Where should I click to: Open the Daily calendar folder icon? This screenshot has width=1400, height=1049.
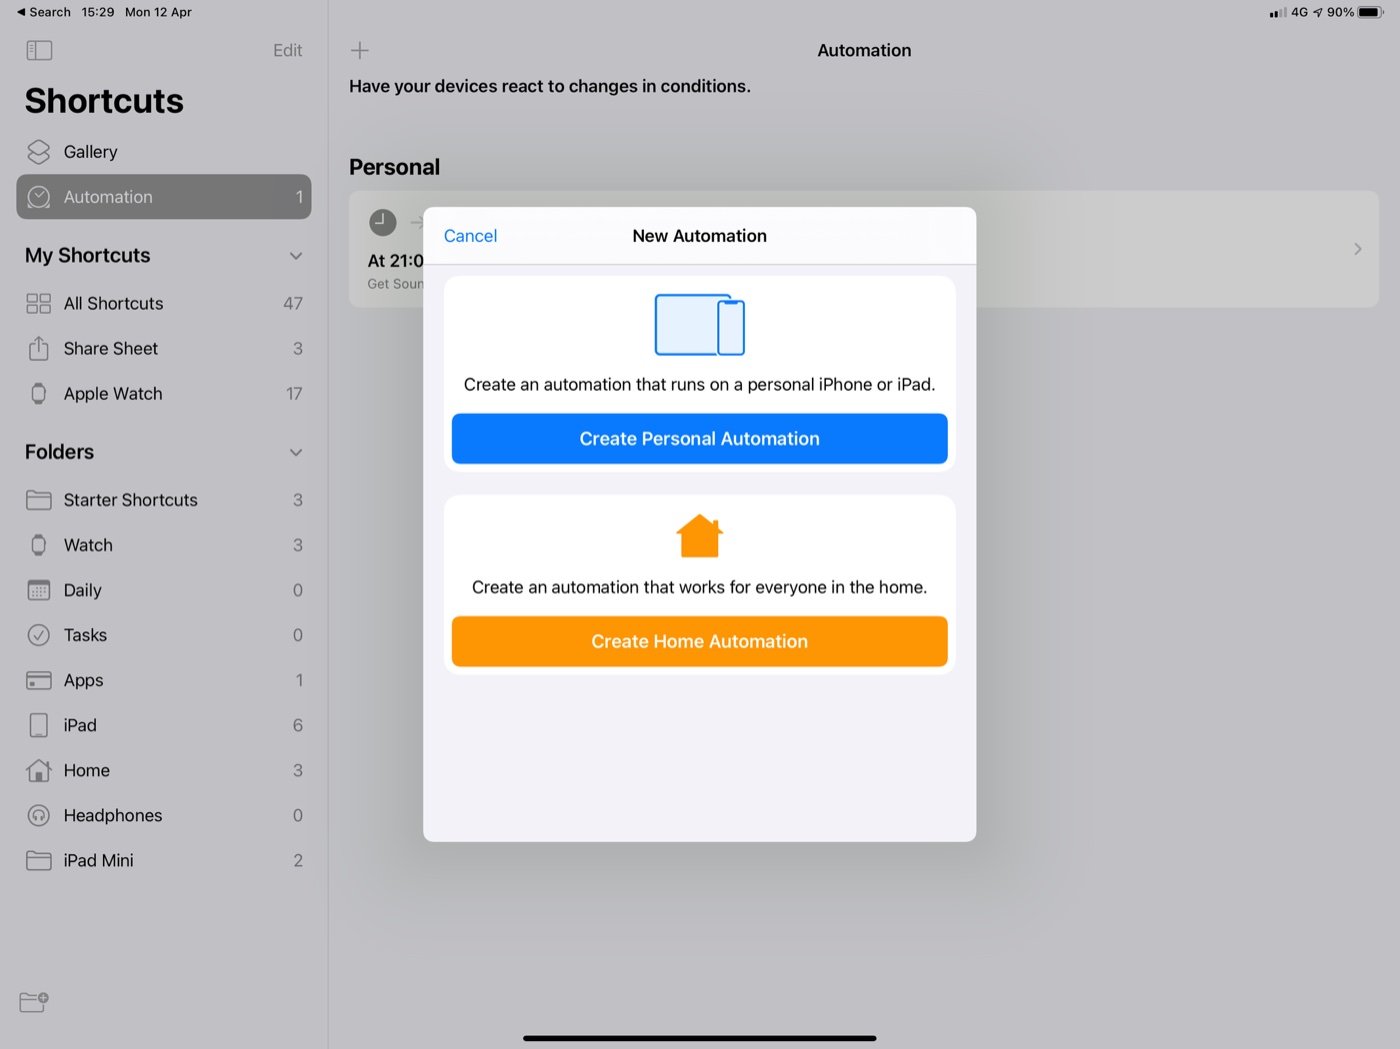[x=39, y=590]
